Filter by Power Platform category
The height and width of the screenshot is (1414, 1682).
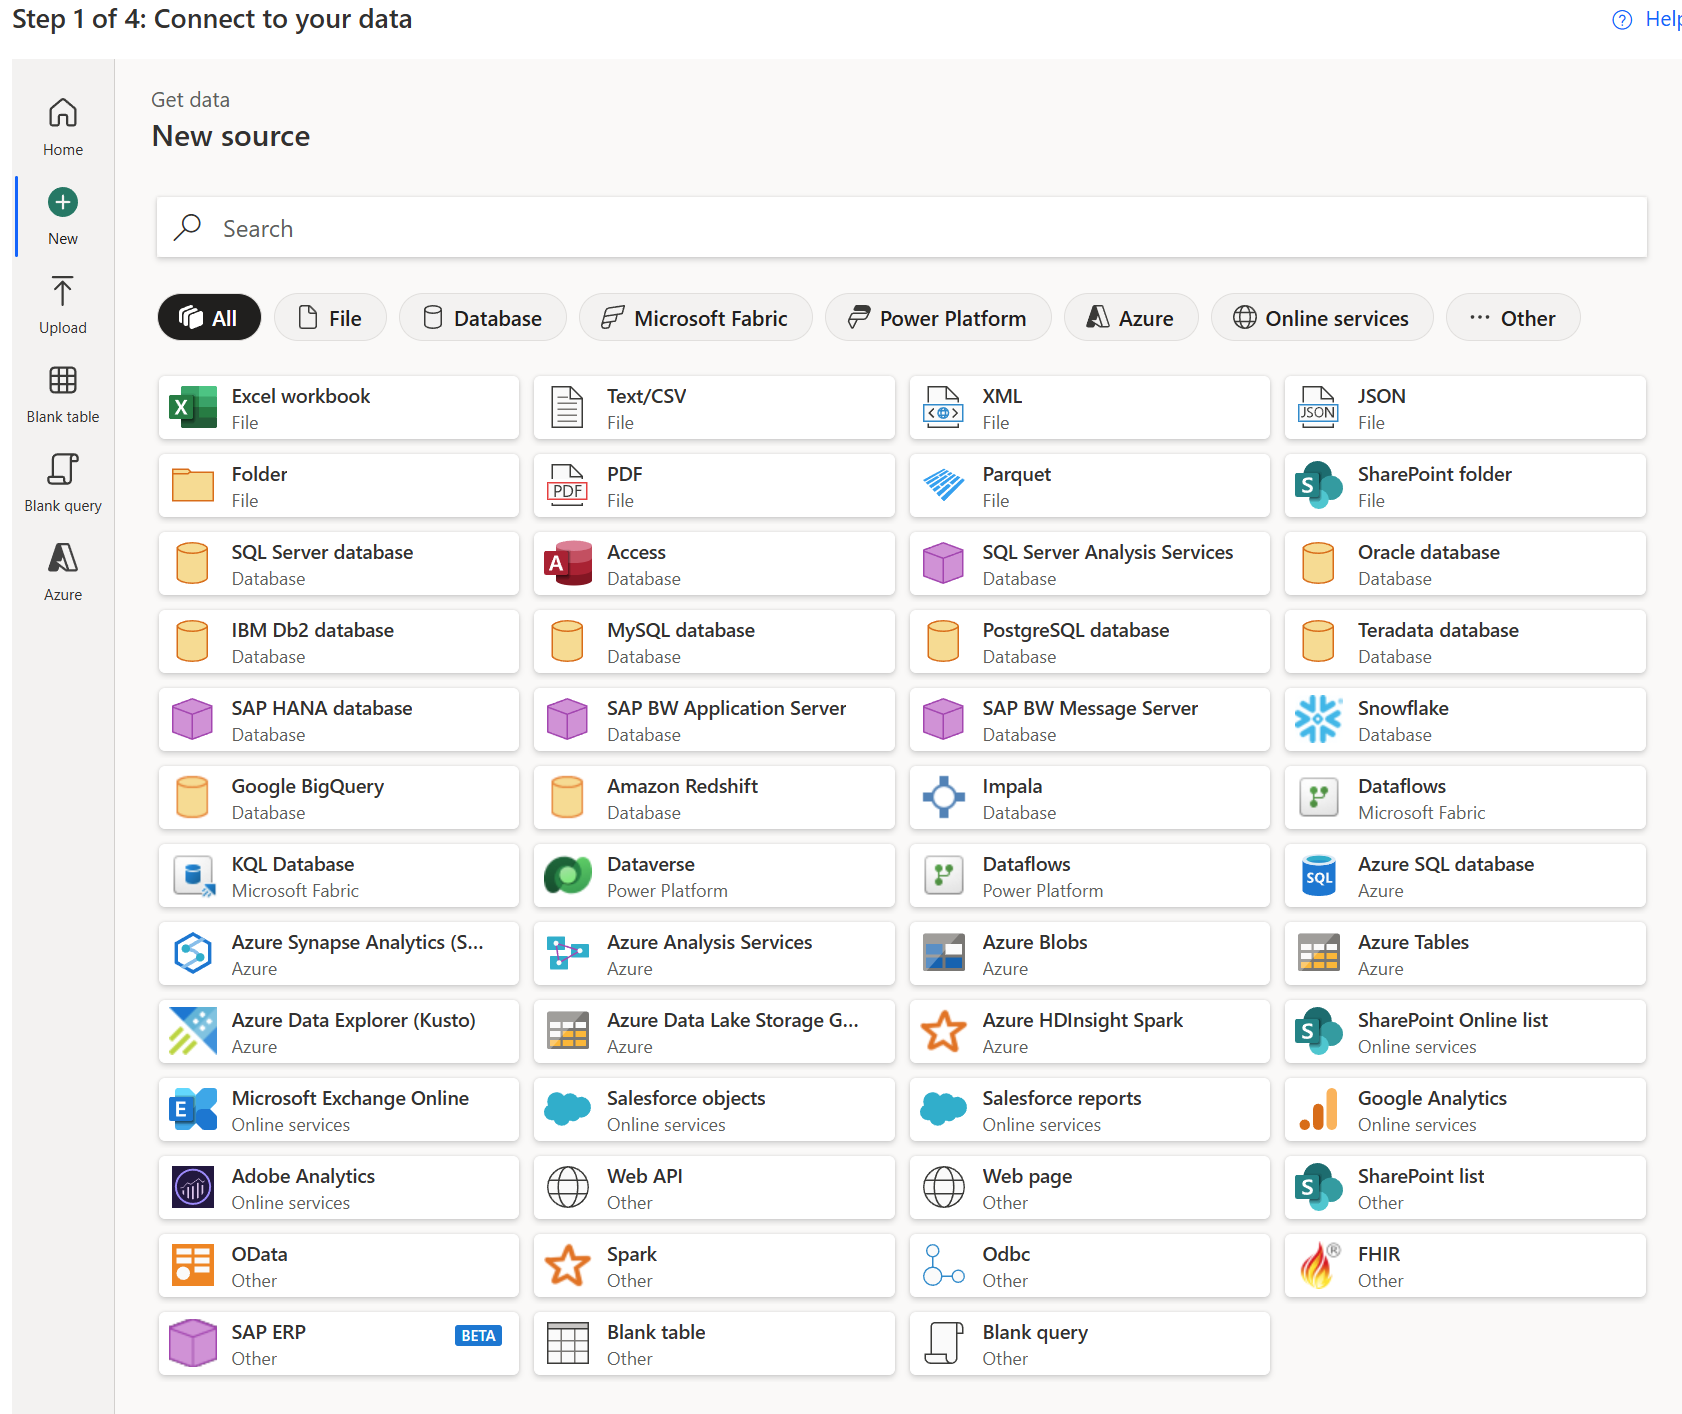(938, 318)
